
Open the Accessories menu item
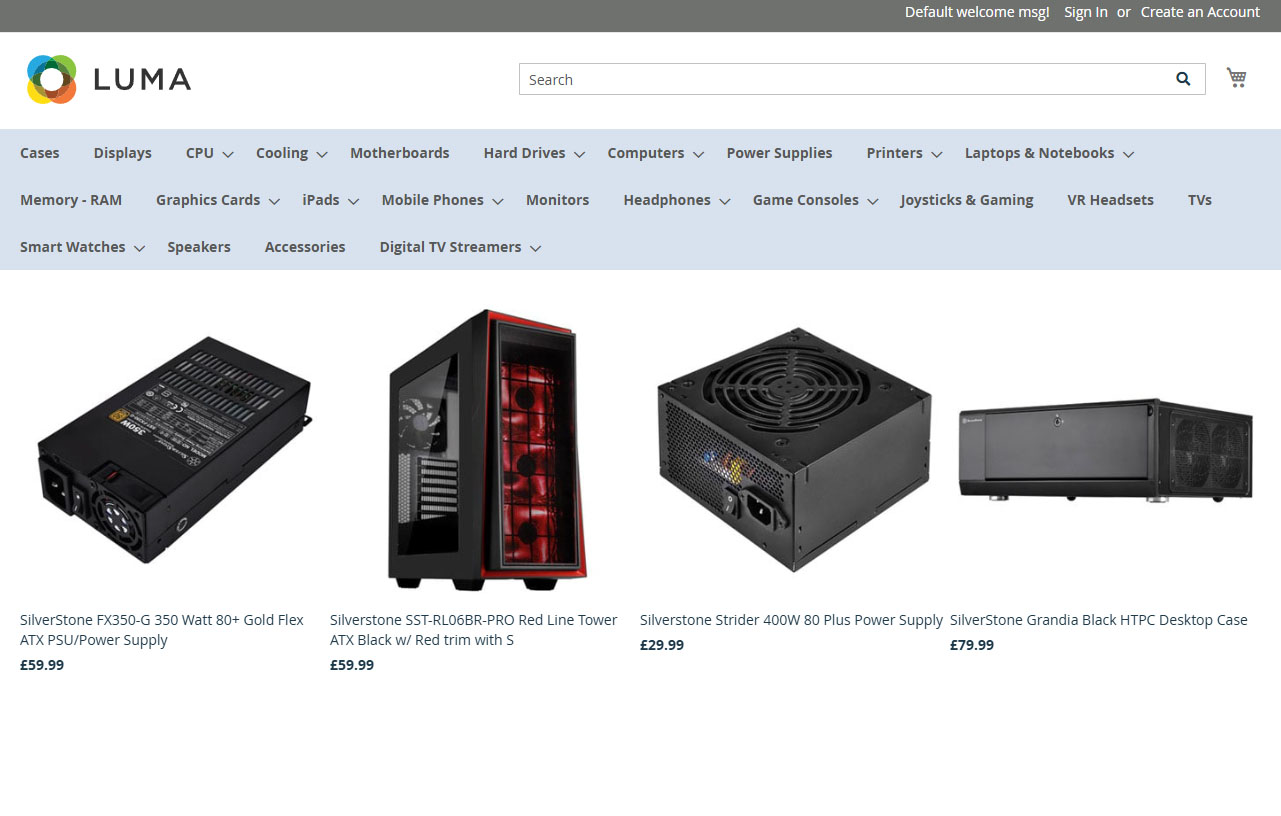(x=305, y=247)
